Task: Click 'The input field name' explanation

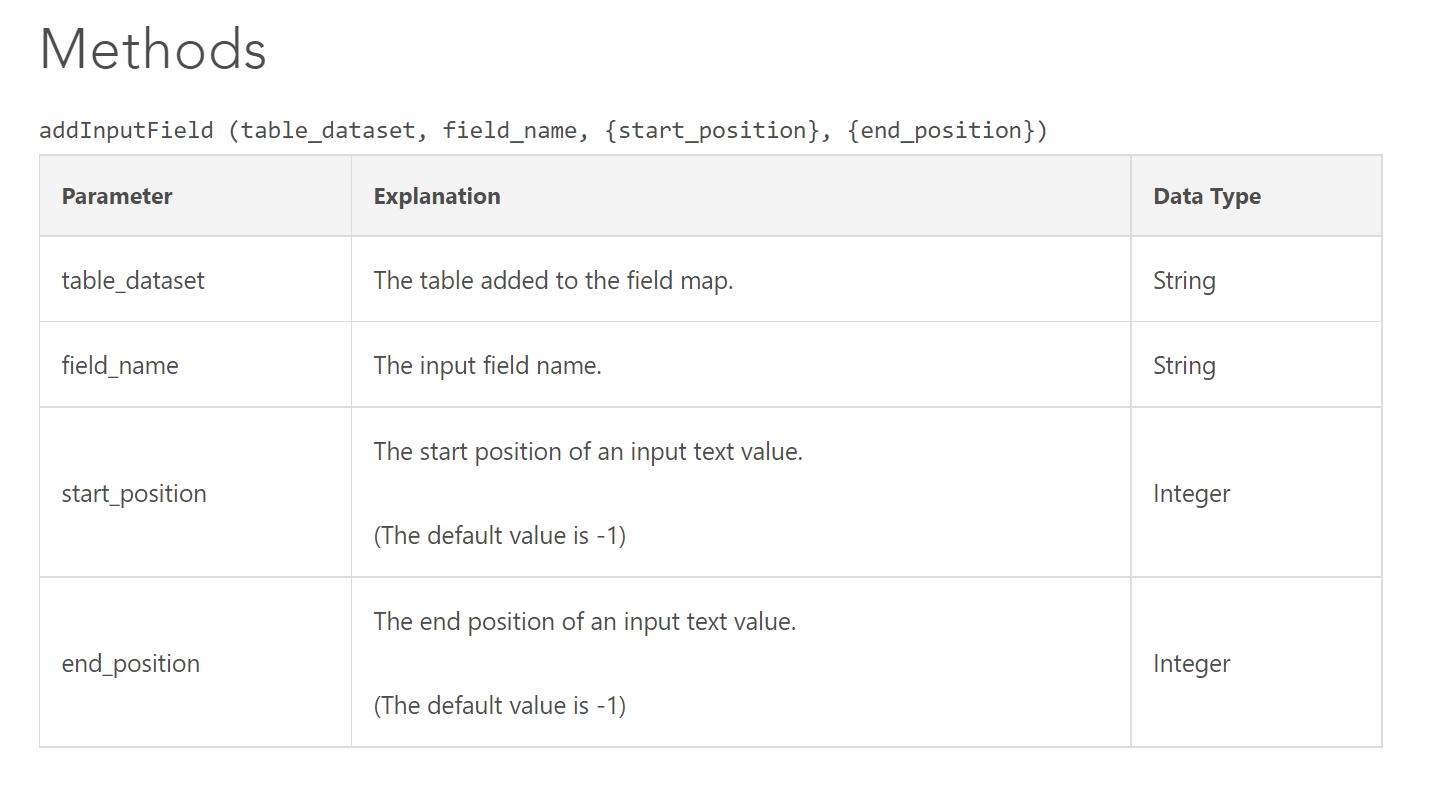Action: (487, 366)
